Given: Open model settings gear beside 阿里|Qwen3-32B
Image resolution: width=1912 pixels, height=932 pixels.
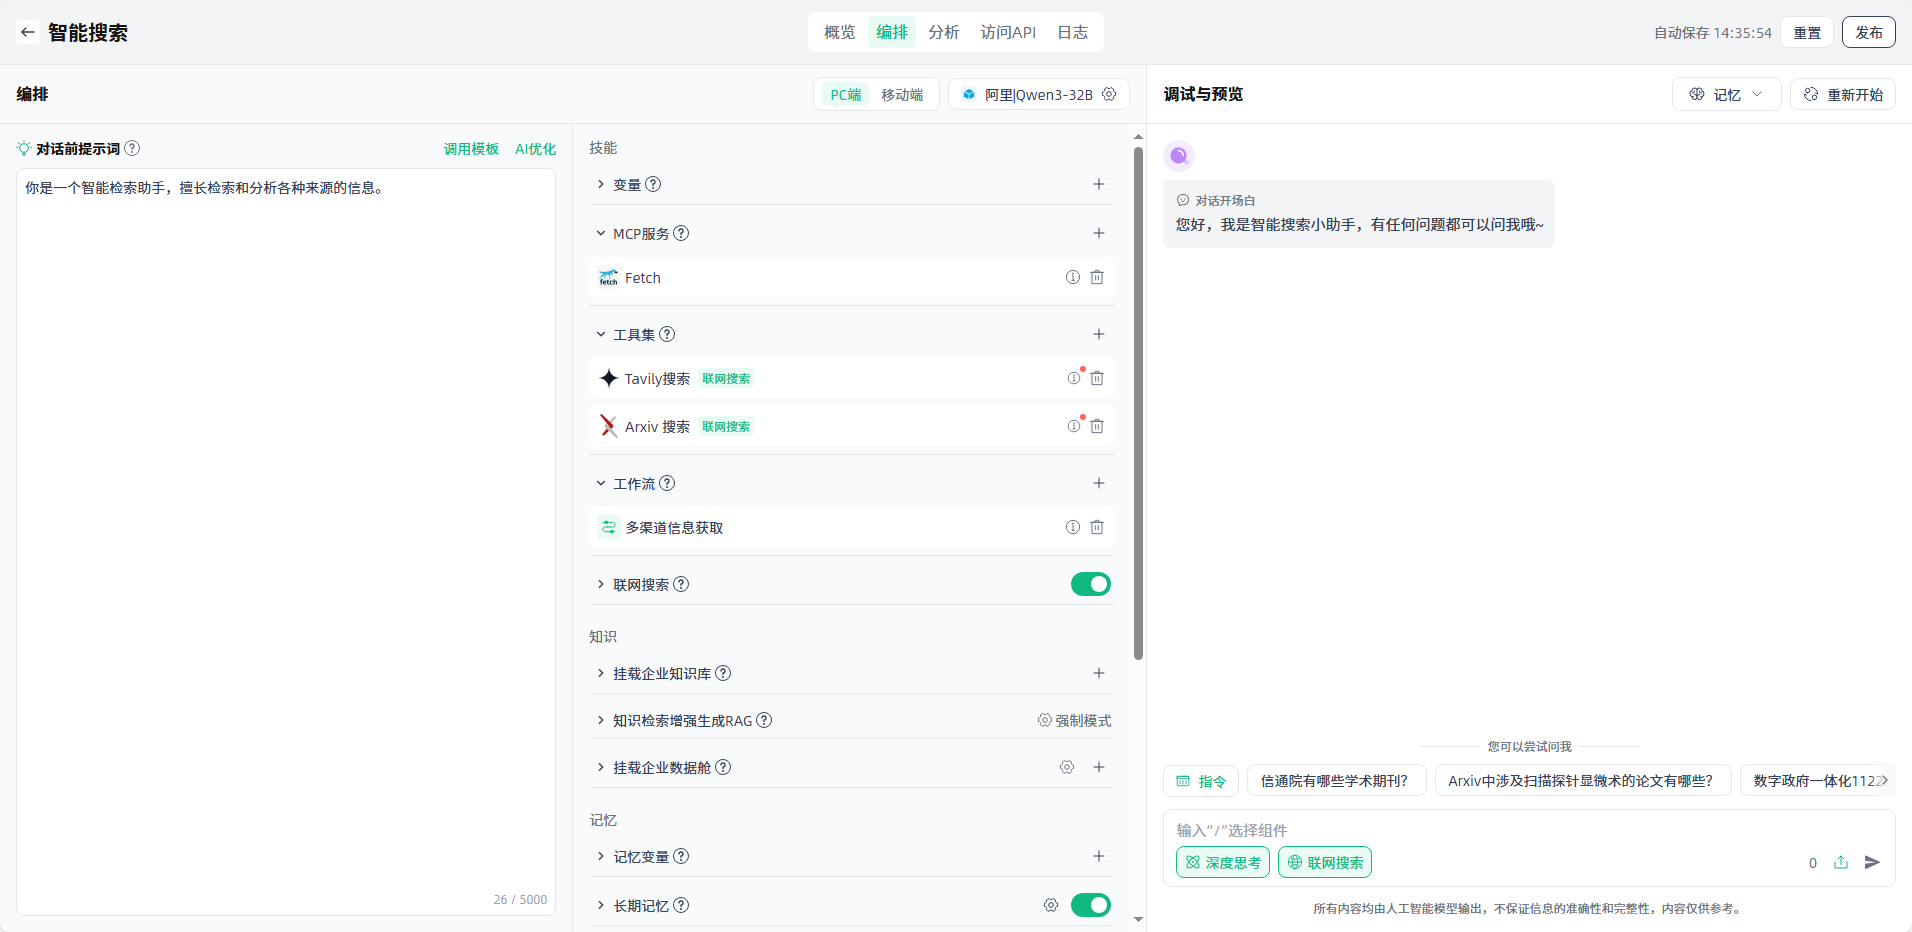Looking at the screenshot, I should [1109, 94].
